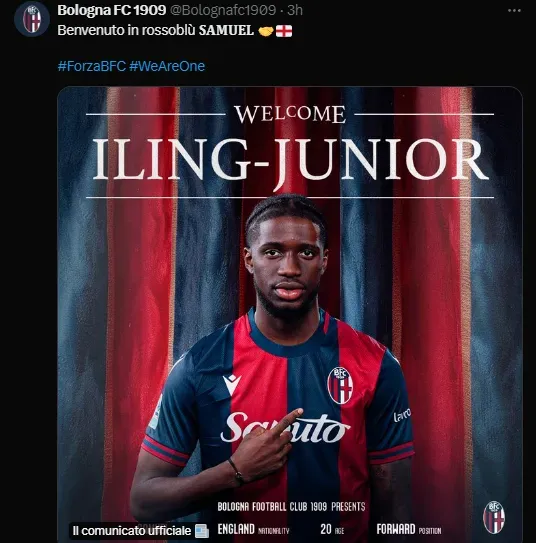Click the handshake emoji in tweet

point(266,31)
